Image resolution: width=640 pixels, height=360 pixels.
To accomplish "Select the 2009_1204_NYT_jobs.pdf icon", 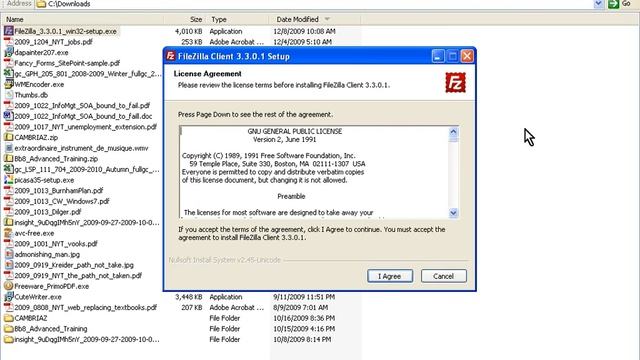I will point(8,42).
